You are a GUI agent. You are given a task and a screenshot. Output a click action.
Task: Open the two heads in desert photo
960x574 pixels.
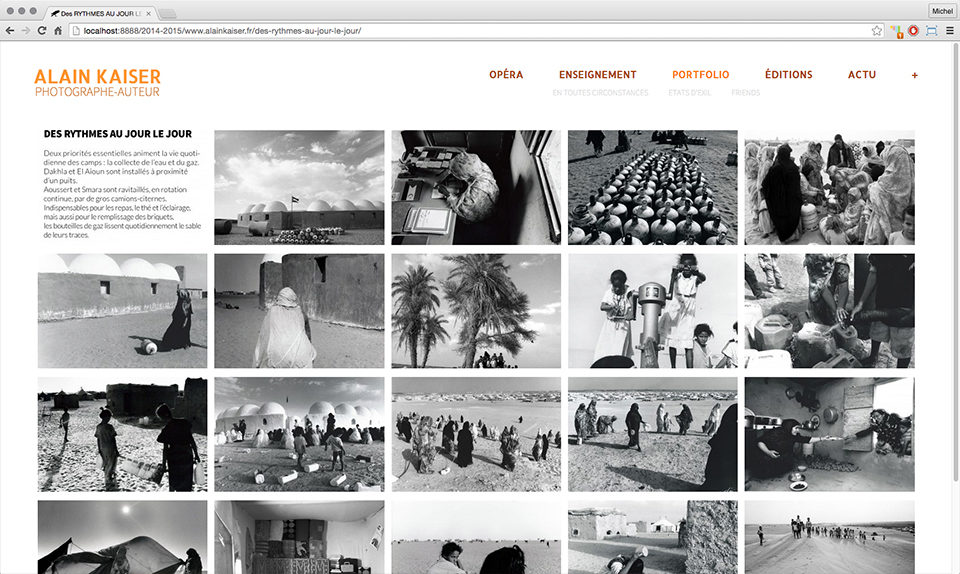[476, 537]
